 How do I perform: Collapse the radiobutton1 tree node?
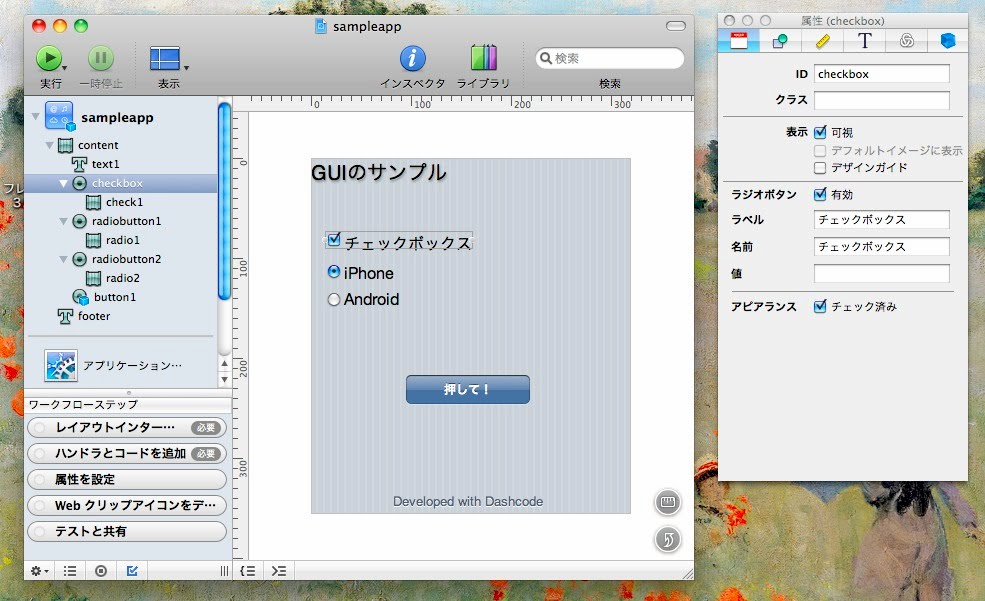pos(64,221)
